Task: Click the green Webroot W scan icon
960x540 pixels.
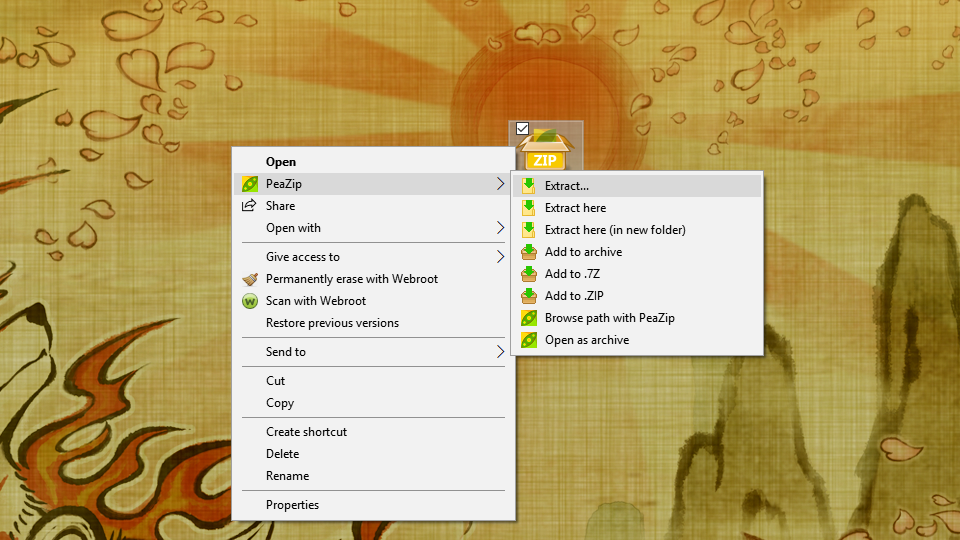Action: (250, 301)
